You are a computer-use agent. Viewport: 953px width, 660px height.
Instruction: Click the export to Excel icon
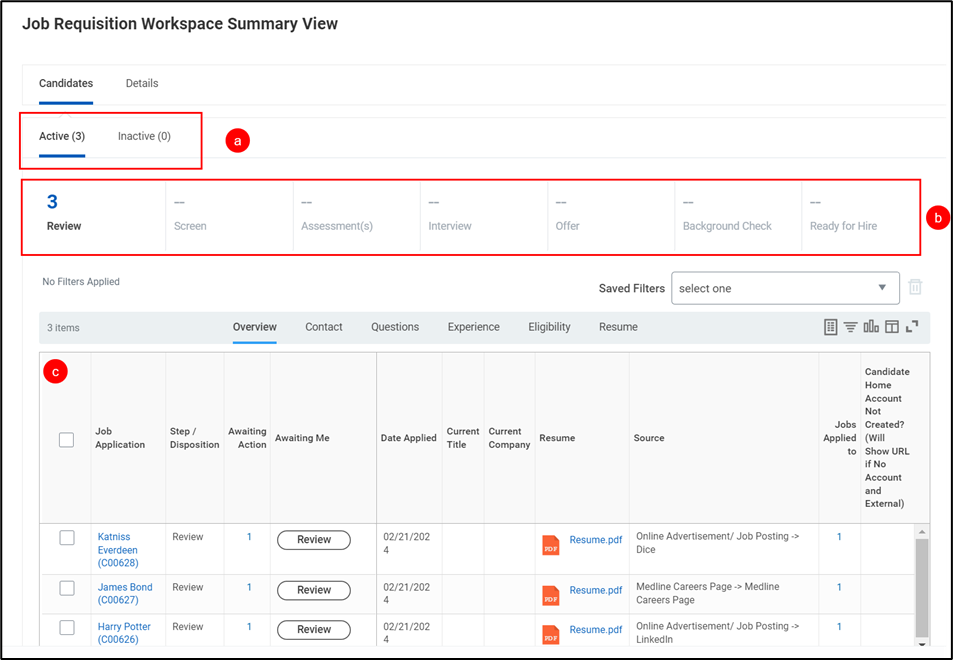click(x=830, y=327)
